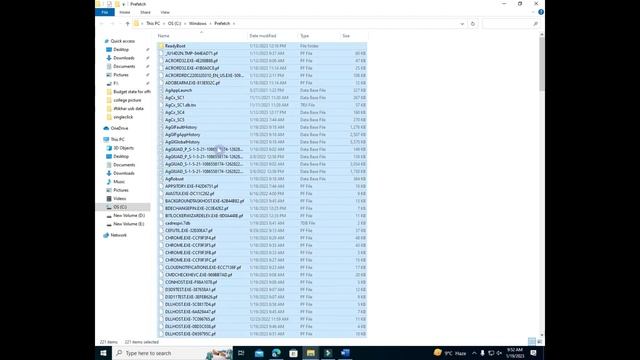The width and height of the screenshot is (640, 360).
Task: Select OneDrive in navigation pane
Action: coord(119,128)
